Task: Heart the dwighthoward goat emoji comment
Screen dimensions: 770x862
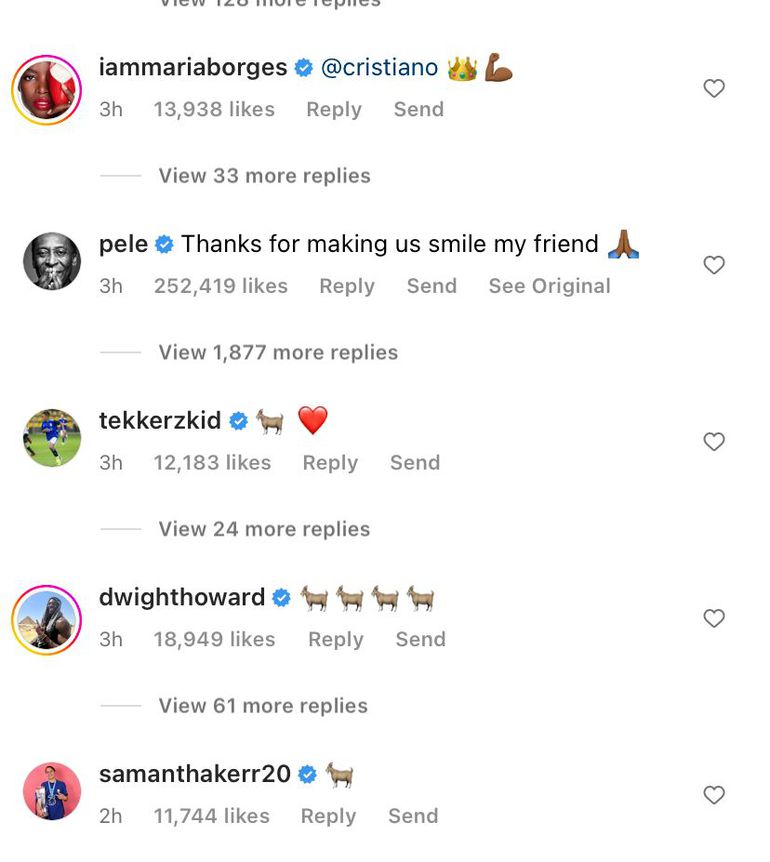Action: (x=714, y=619)
